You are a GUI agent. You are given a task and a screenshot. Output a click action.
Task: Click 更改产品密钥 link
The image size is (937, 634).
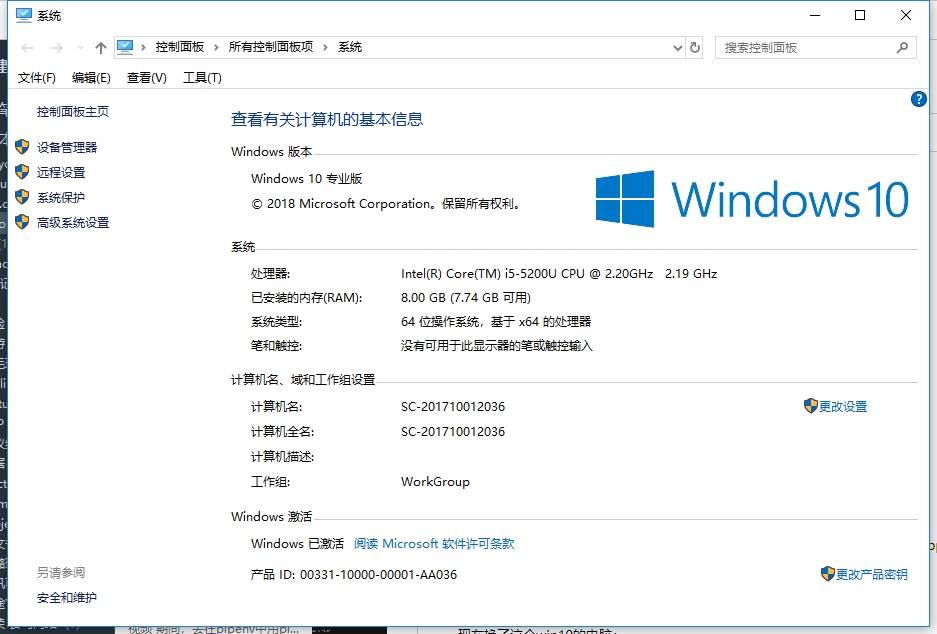[x=871, y=575]
